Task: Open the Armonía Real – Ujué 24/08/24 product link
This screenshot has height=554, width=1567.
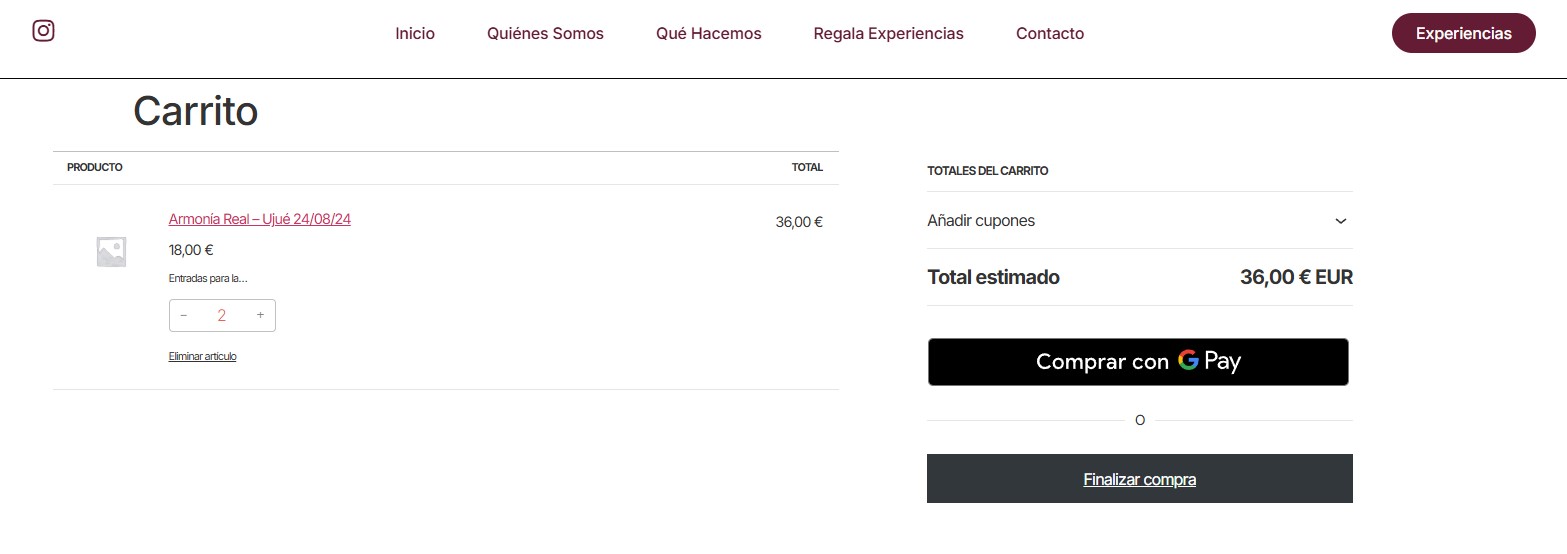Action: pyautogui.click(x=259, y=220)
